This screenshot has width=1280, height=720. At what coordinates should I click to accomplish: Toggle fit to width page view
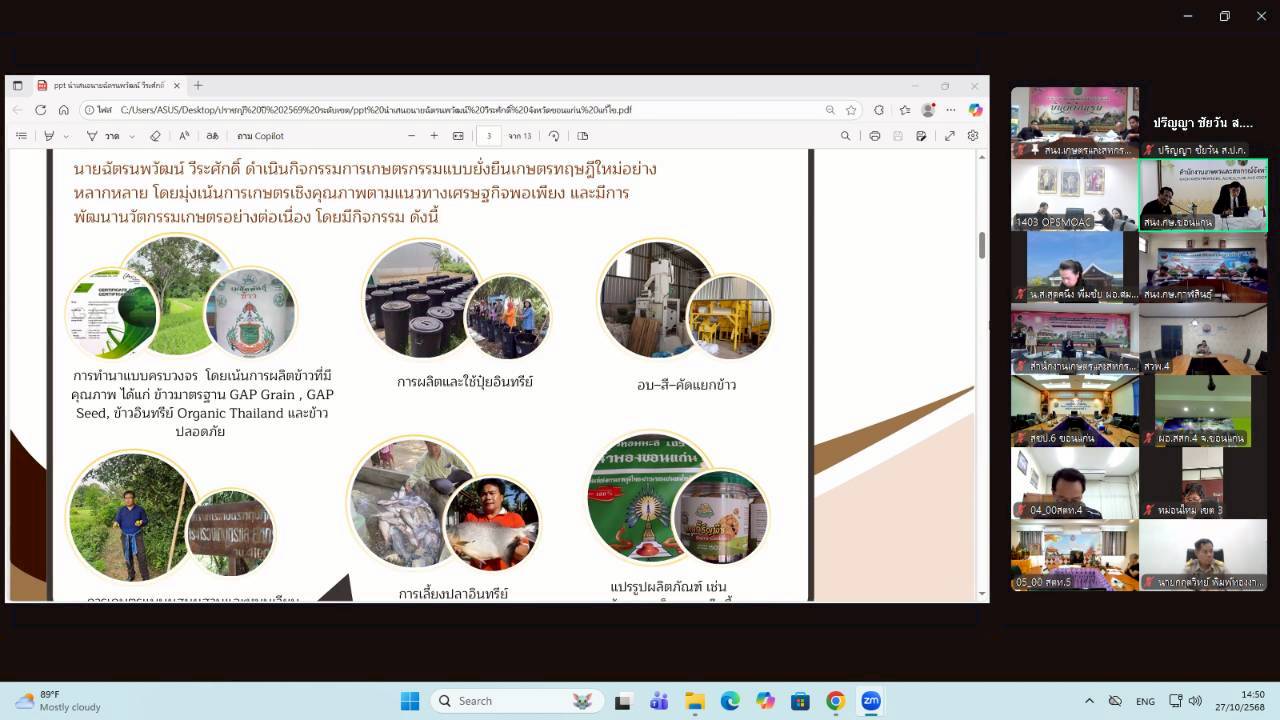(458, 136)
